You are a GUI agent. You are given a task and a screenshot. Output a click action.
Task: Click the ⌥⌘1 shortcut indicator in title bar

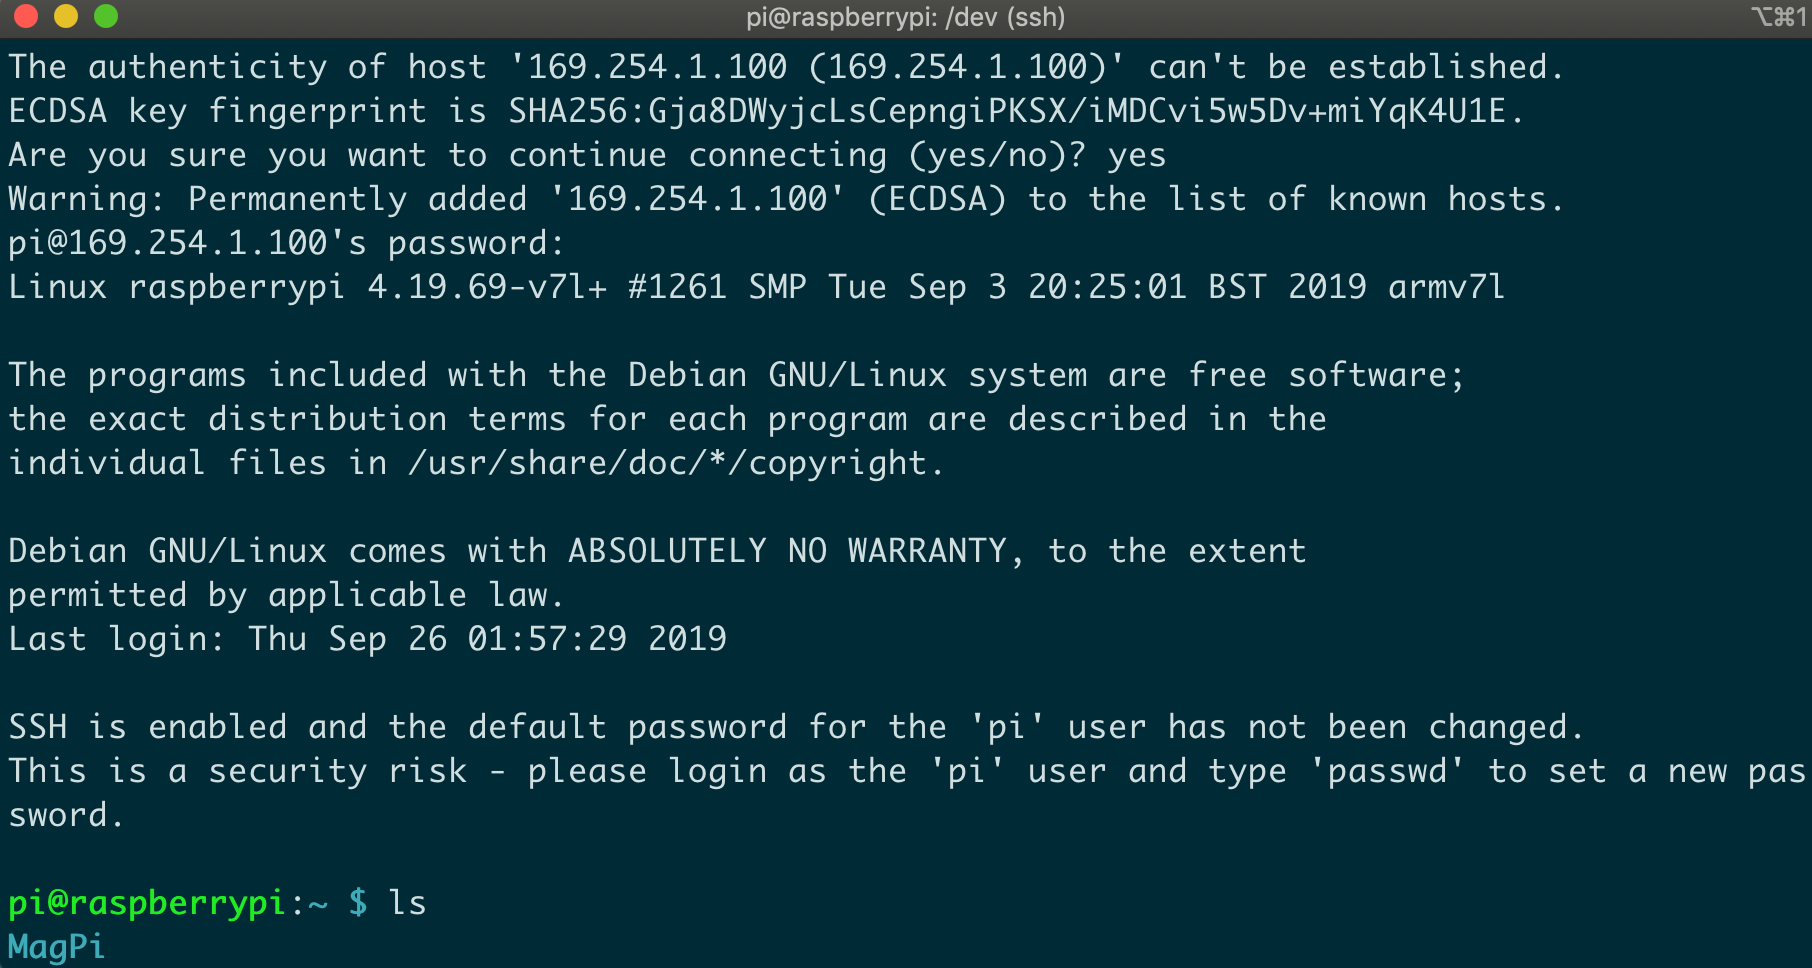click(1777, 17)
